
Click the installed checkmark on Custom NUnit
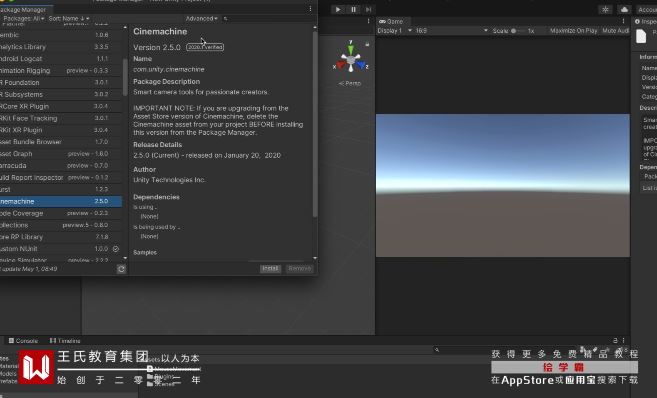coord(116,249)
